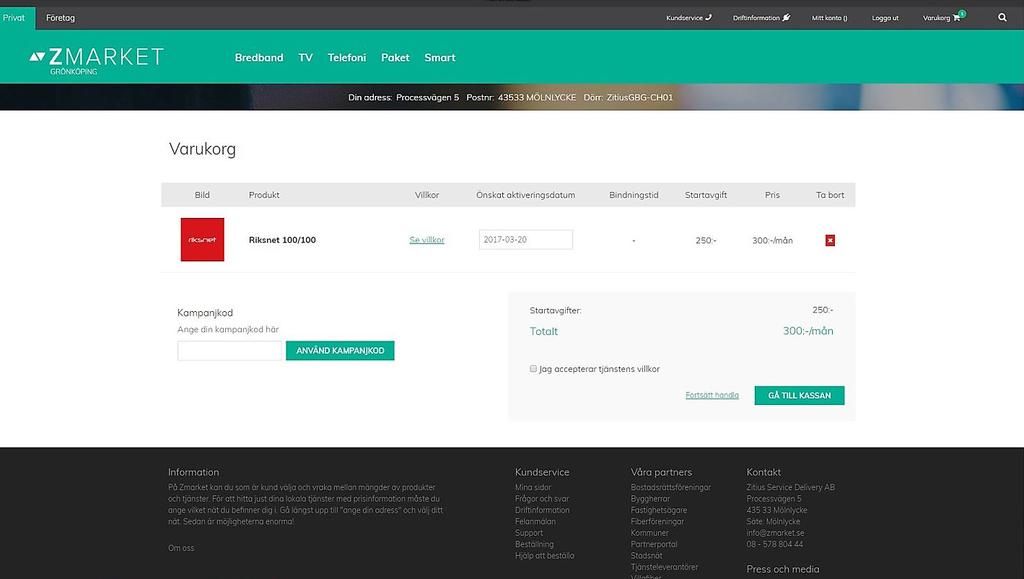The image size is (1024, 579).
Task: Click the info@zmarket.se email address
Action: click(x=775, y=533)
